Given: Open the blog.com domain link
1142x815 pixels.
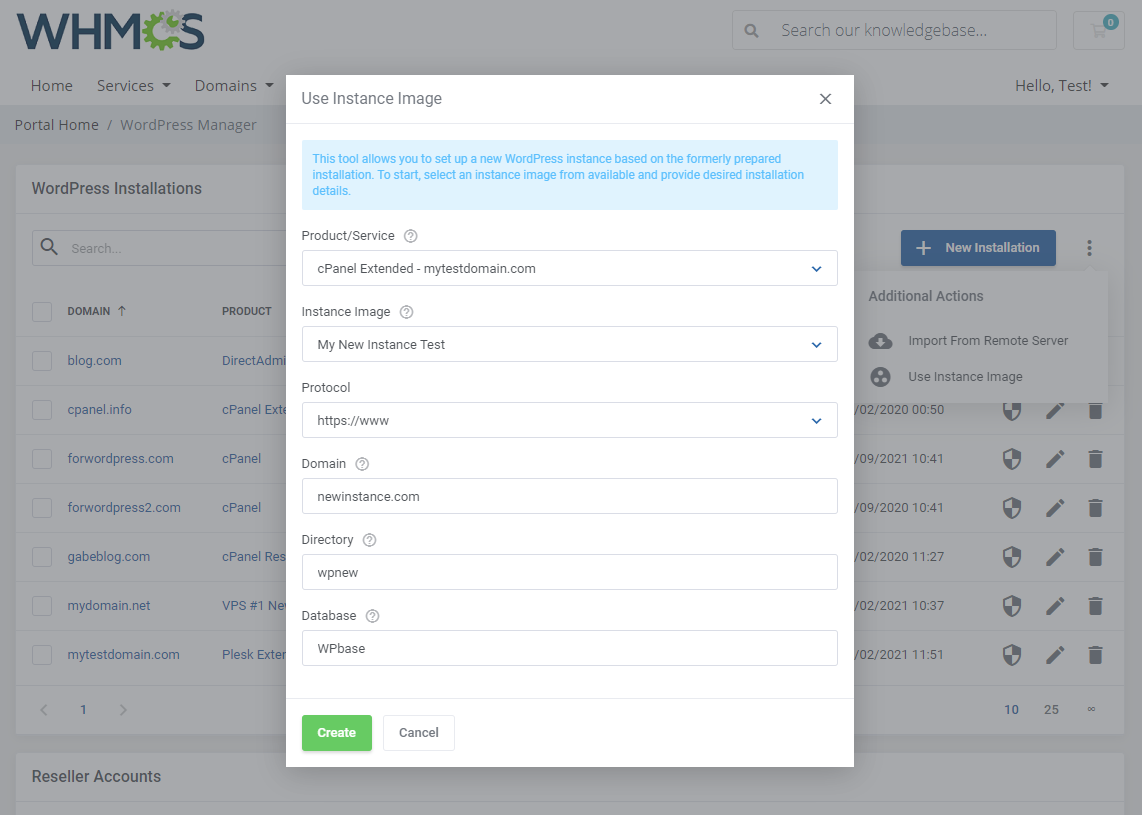Looking at the screenshot, I should coord(95,361).
